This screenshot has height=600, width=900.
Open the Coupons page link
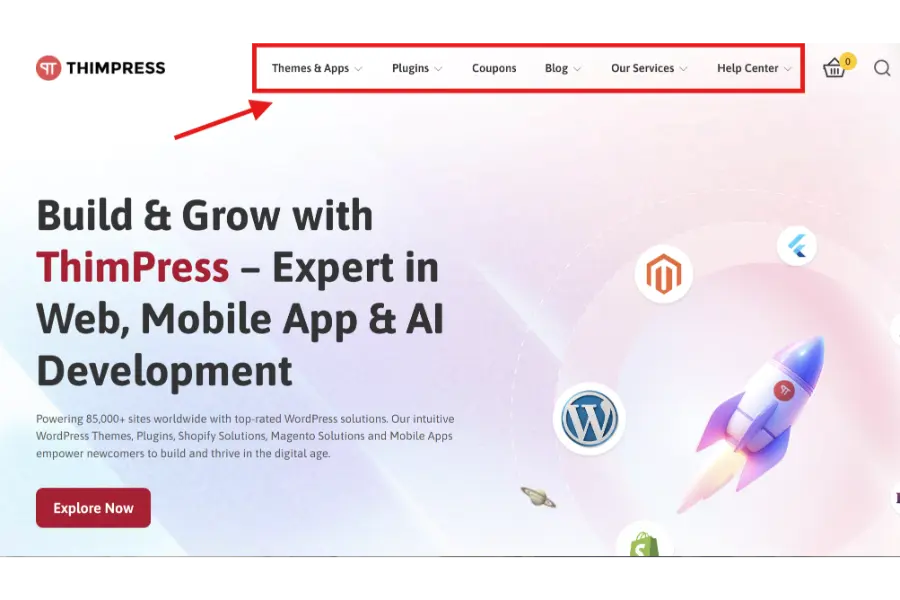tap(494, 68)
